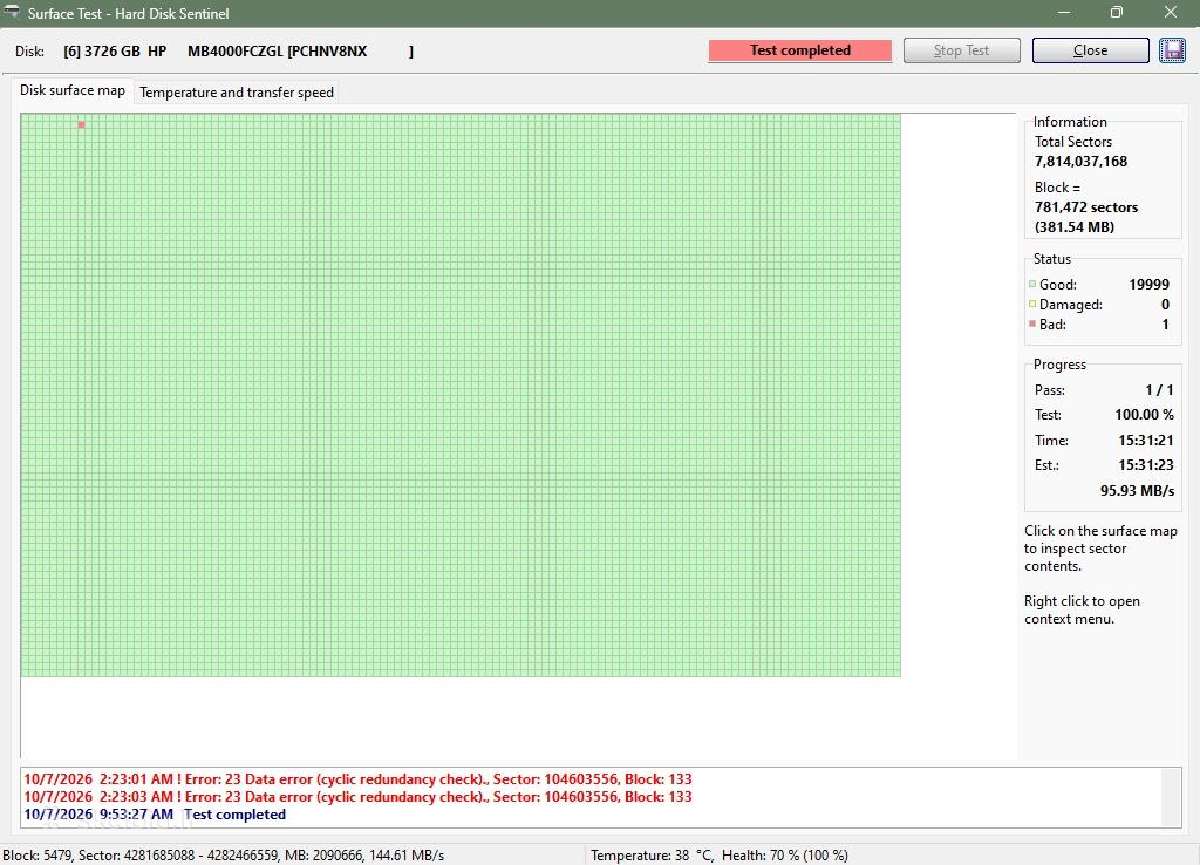Image resolution: width=1200 pixels, height=865 pixels.
Task: Click the Block: 5479 status bar entry
Action: (x=37, y=856)
